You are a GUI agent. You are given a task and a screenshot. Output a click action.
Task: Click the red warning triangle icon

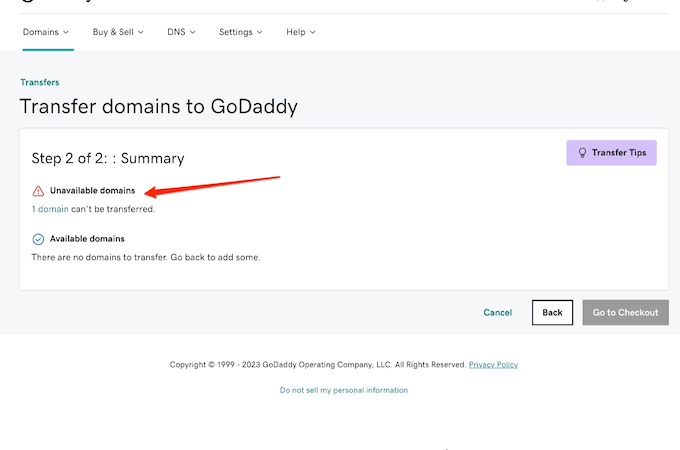[38, 190]
